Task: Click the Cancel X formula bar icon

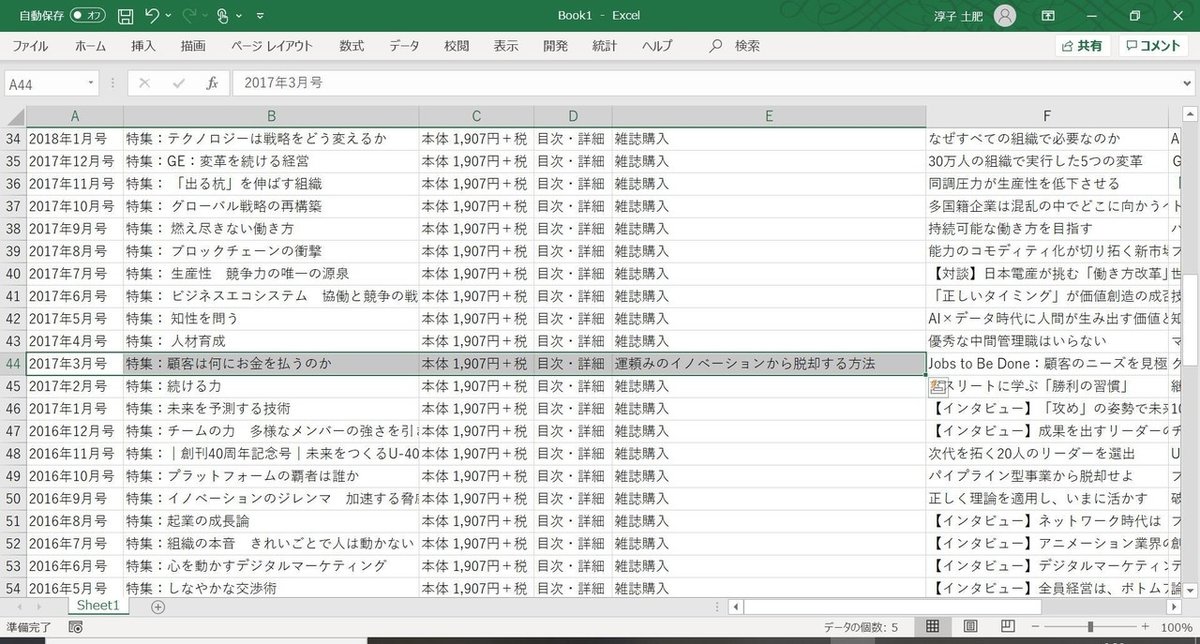Action: click(x=145, y=84)
